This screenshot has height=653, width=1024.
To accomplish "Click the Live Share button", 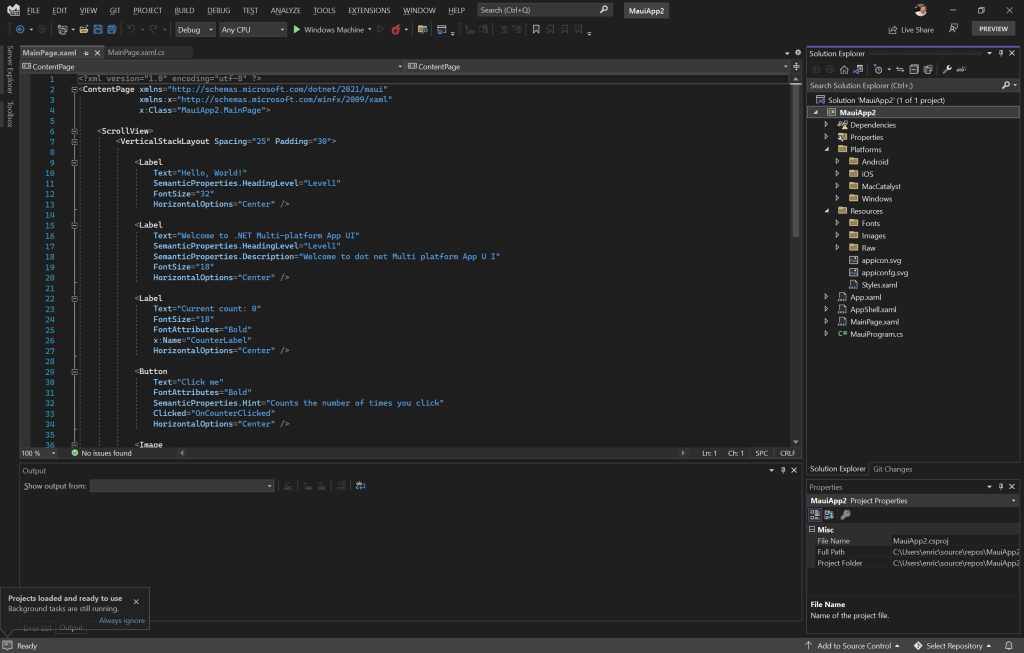I will (910, 30).
